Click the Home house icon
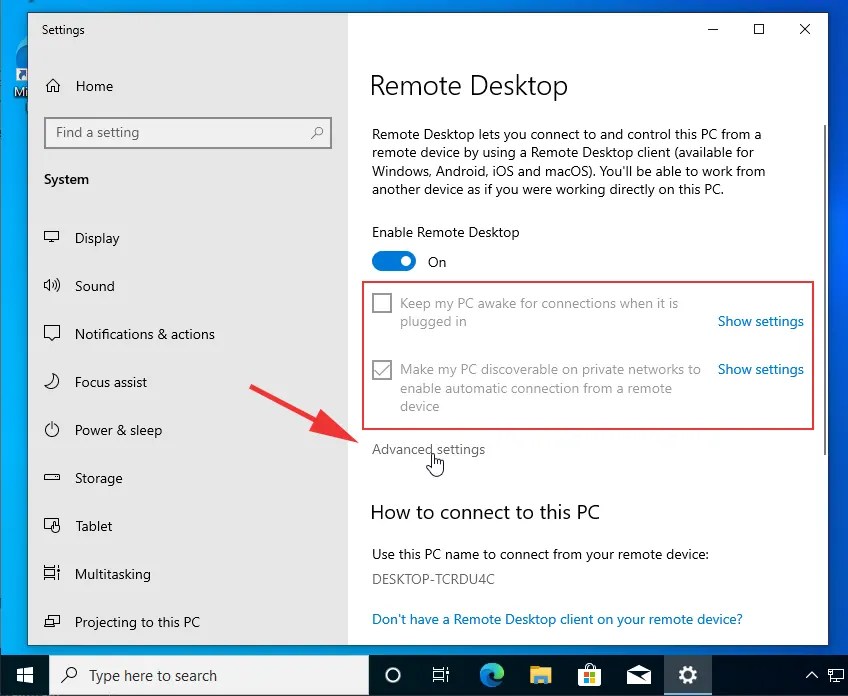 click(x=52, y=86)
